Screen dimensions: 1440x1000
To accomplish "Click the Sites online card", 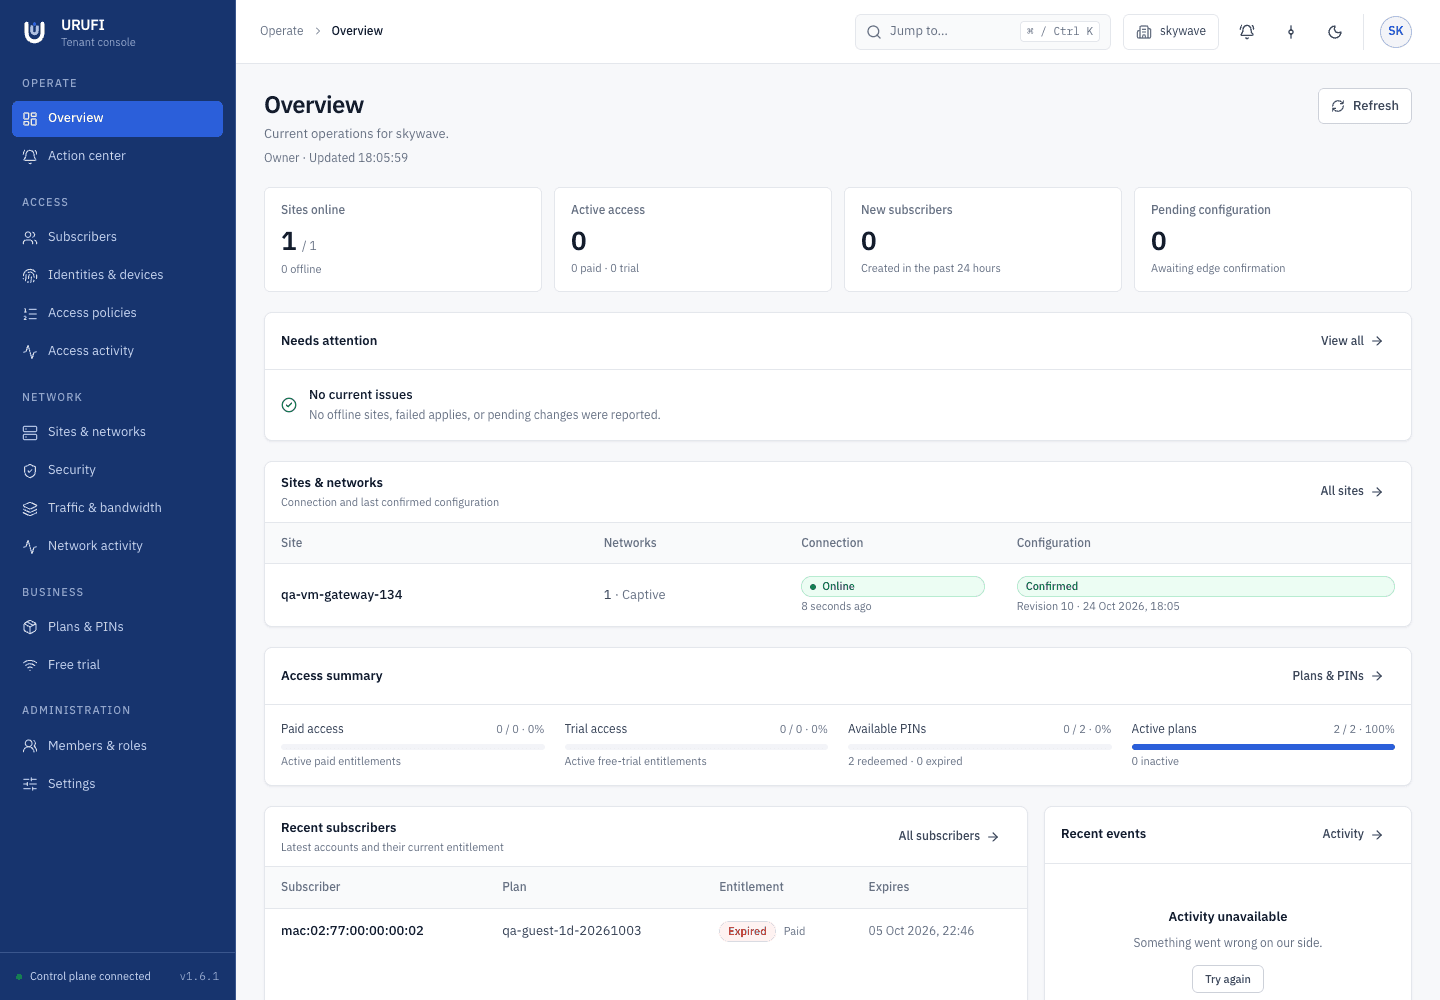I will (x=403, y=240).
